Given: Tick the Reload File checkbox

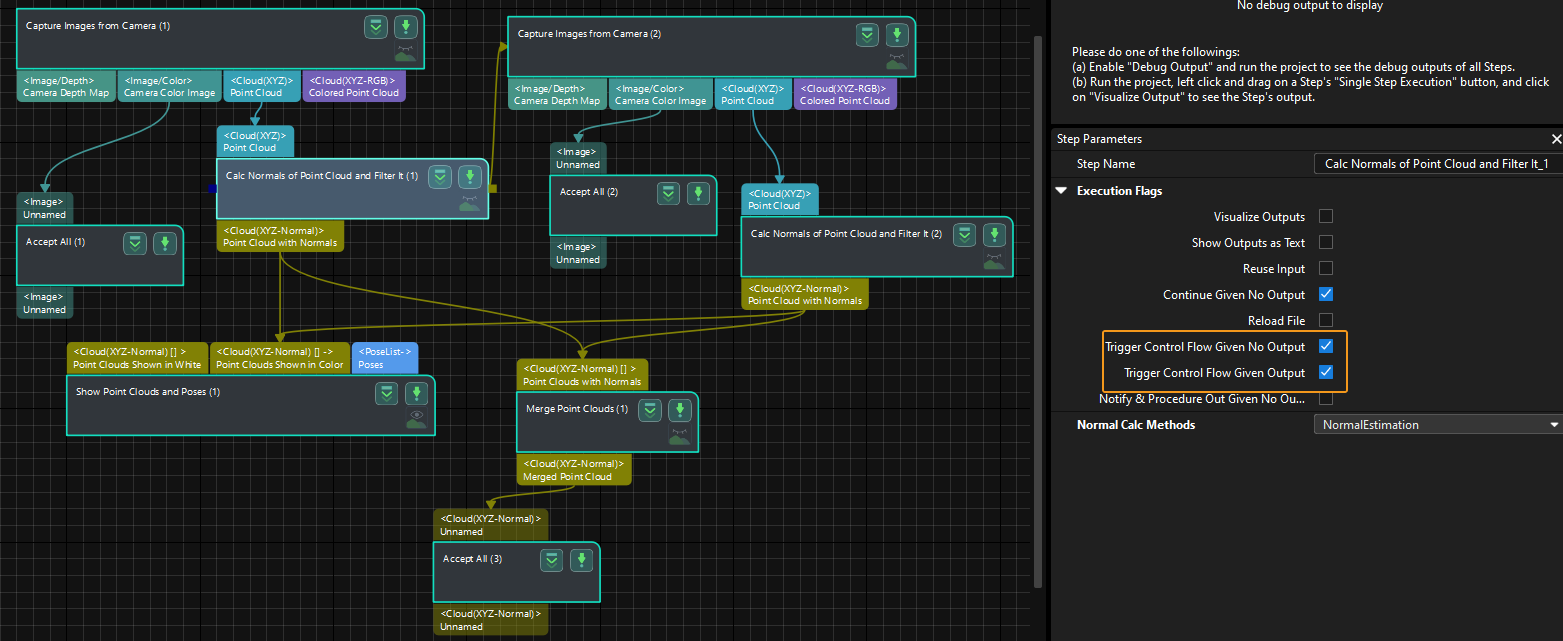Looking at the screenshot, I should tap(1326, 321).
